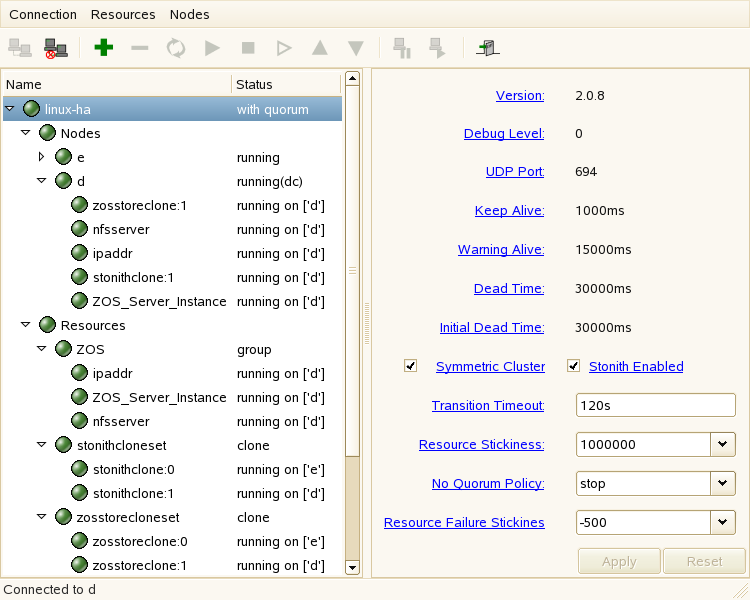Click the move resource down arrow icon
The height and width of the screenshot is (600, 750).
coord(355,47)
